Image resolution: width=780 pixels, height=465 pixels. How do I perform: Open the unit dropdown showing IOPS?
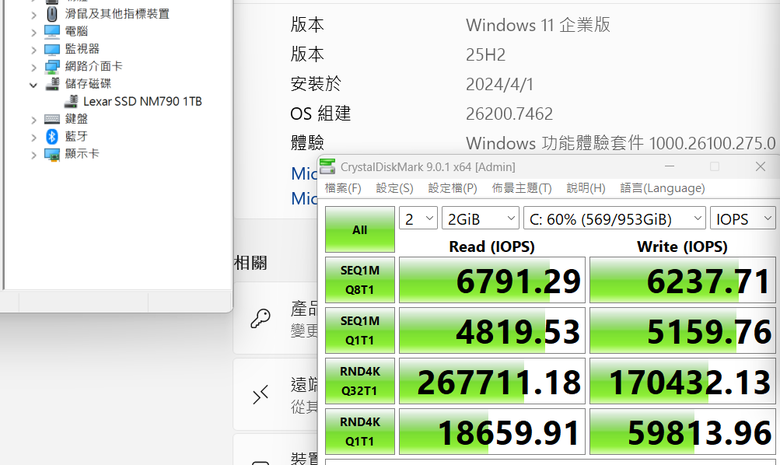743,218
